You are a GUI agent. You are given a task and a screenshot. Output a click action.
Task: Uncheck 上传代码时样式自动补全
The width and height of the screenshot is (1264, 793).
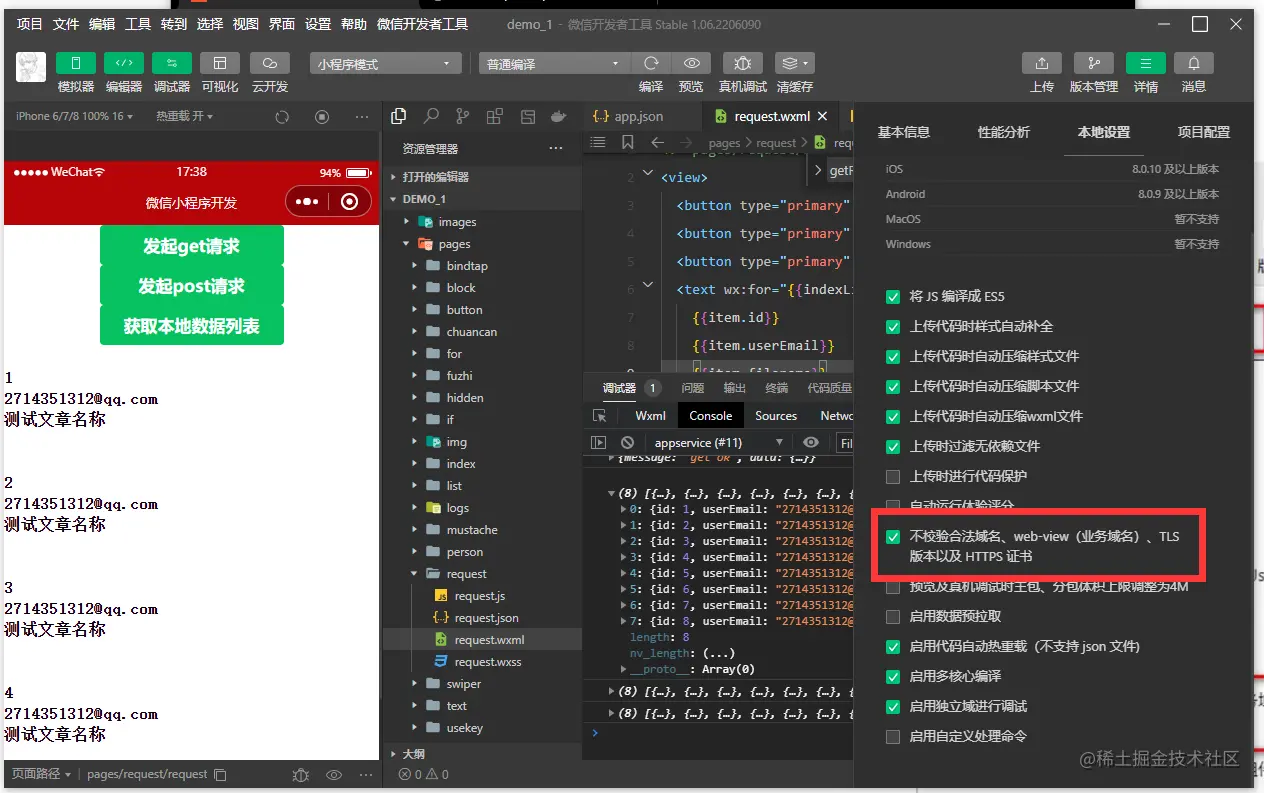click(893, 327)
